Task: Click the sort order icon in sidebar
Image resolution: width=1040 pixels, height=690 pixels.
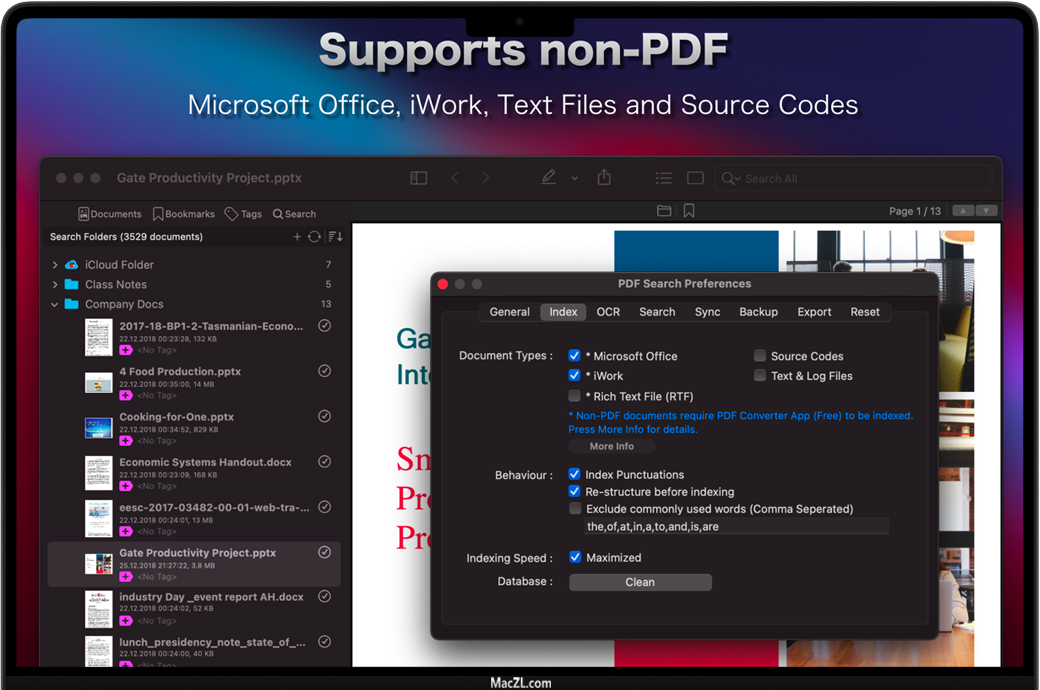Action: [x=335, y=237]
